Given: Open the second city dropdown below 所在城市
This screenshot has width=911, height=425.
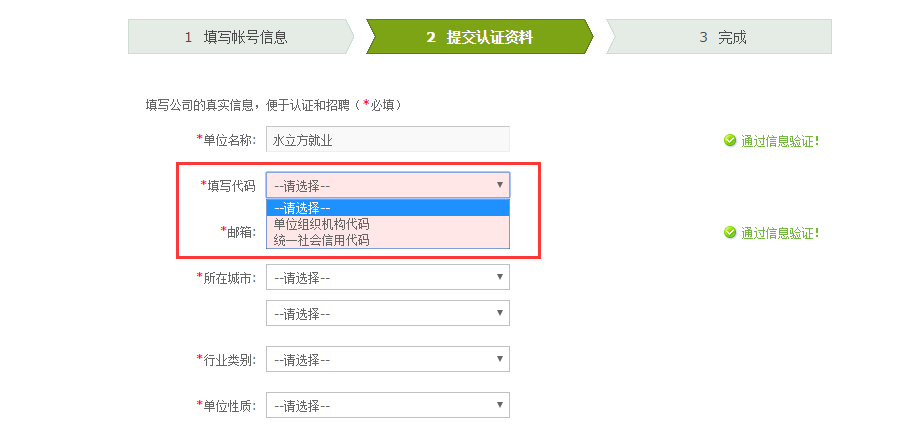Looking at the screenshot, I should (388, 313).
